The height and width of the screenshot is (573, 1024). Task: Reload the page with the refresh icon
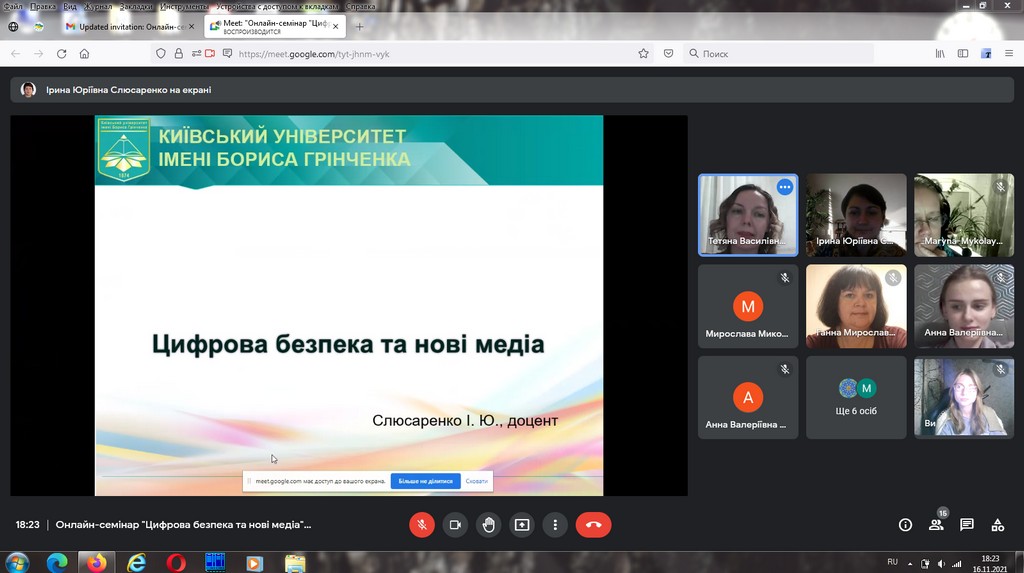[x=61, y=54]
